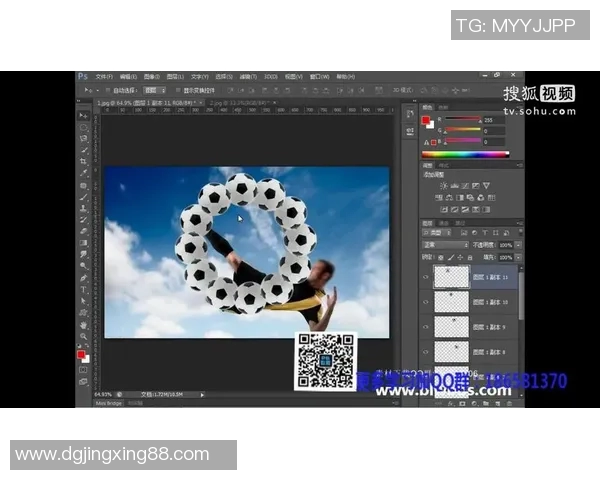Image resolution: width=600 pixels, height=480 pixels.
Task: Select the Move tool in the toolbox
Action: click(x=84, y=115)
